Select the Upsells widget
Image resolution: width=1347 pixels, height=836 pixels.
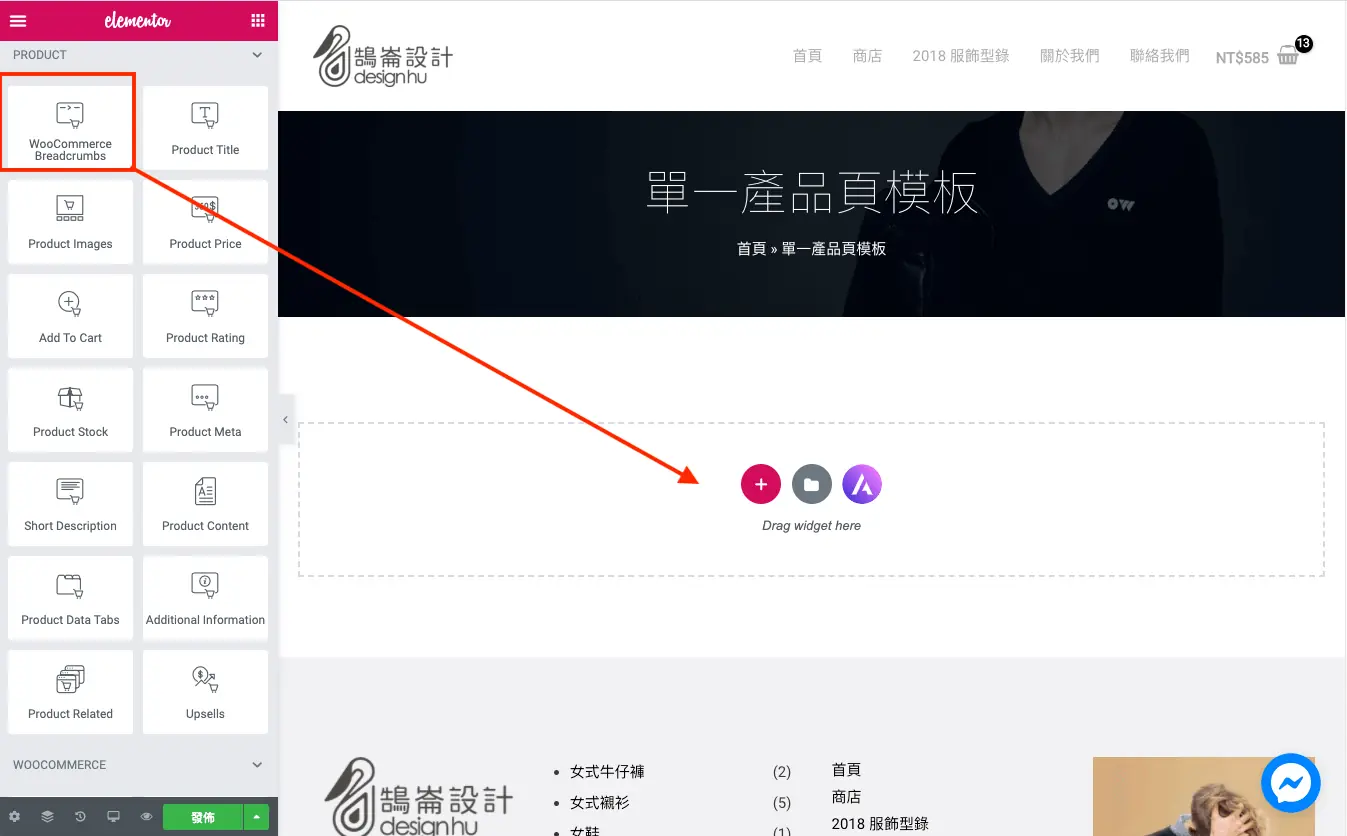(205, 692)
